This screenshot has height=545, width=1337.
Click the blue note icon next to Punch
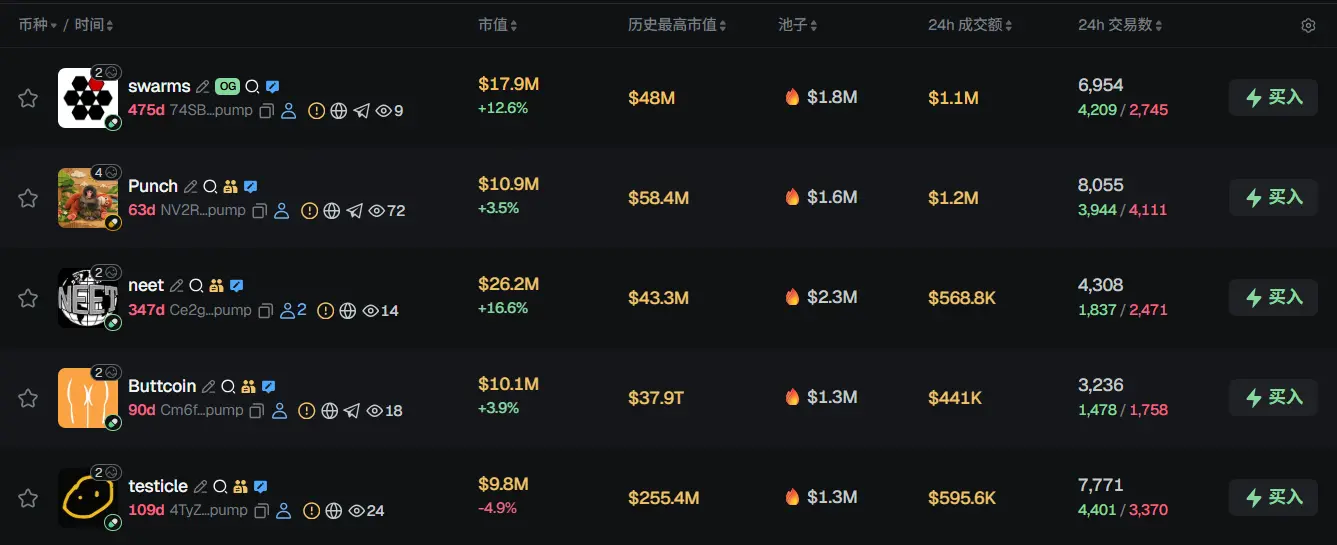point(251,186)
